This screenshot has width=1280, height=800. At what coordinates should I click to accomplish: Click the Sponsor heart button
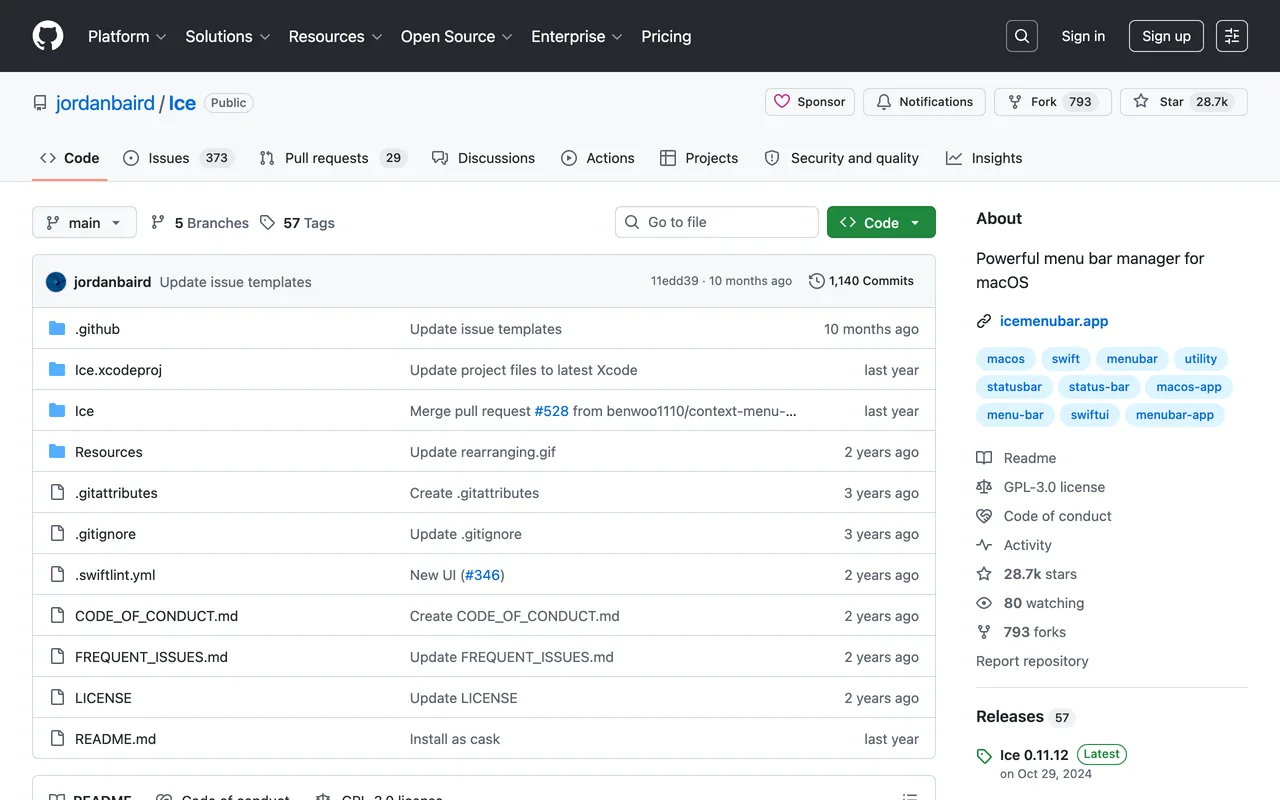[x=809, y=102]
